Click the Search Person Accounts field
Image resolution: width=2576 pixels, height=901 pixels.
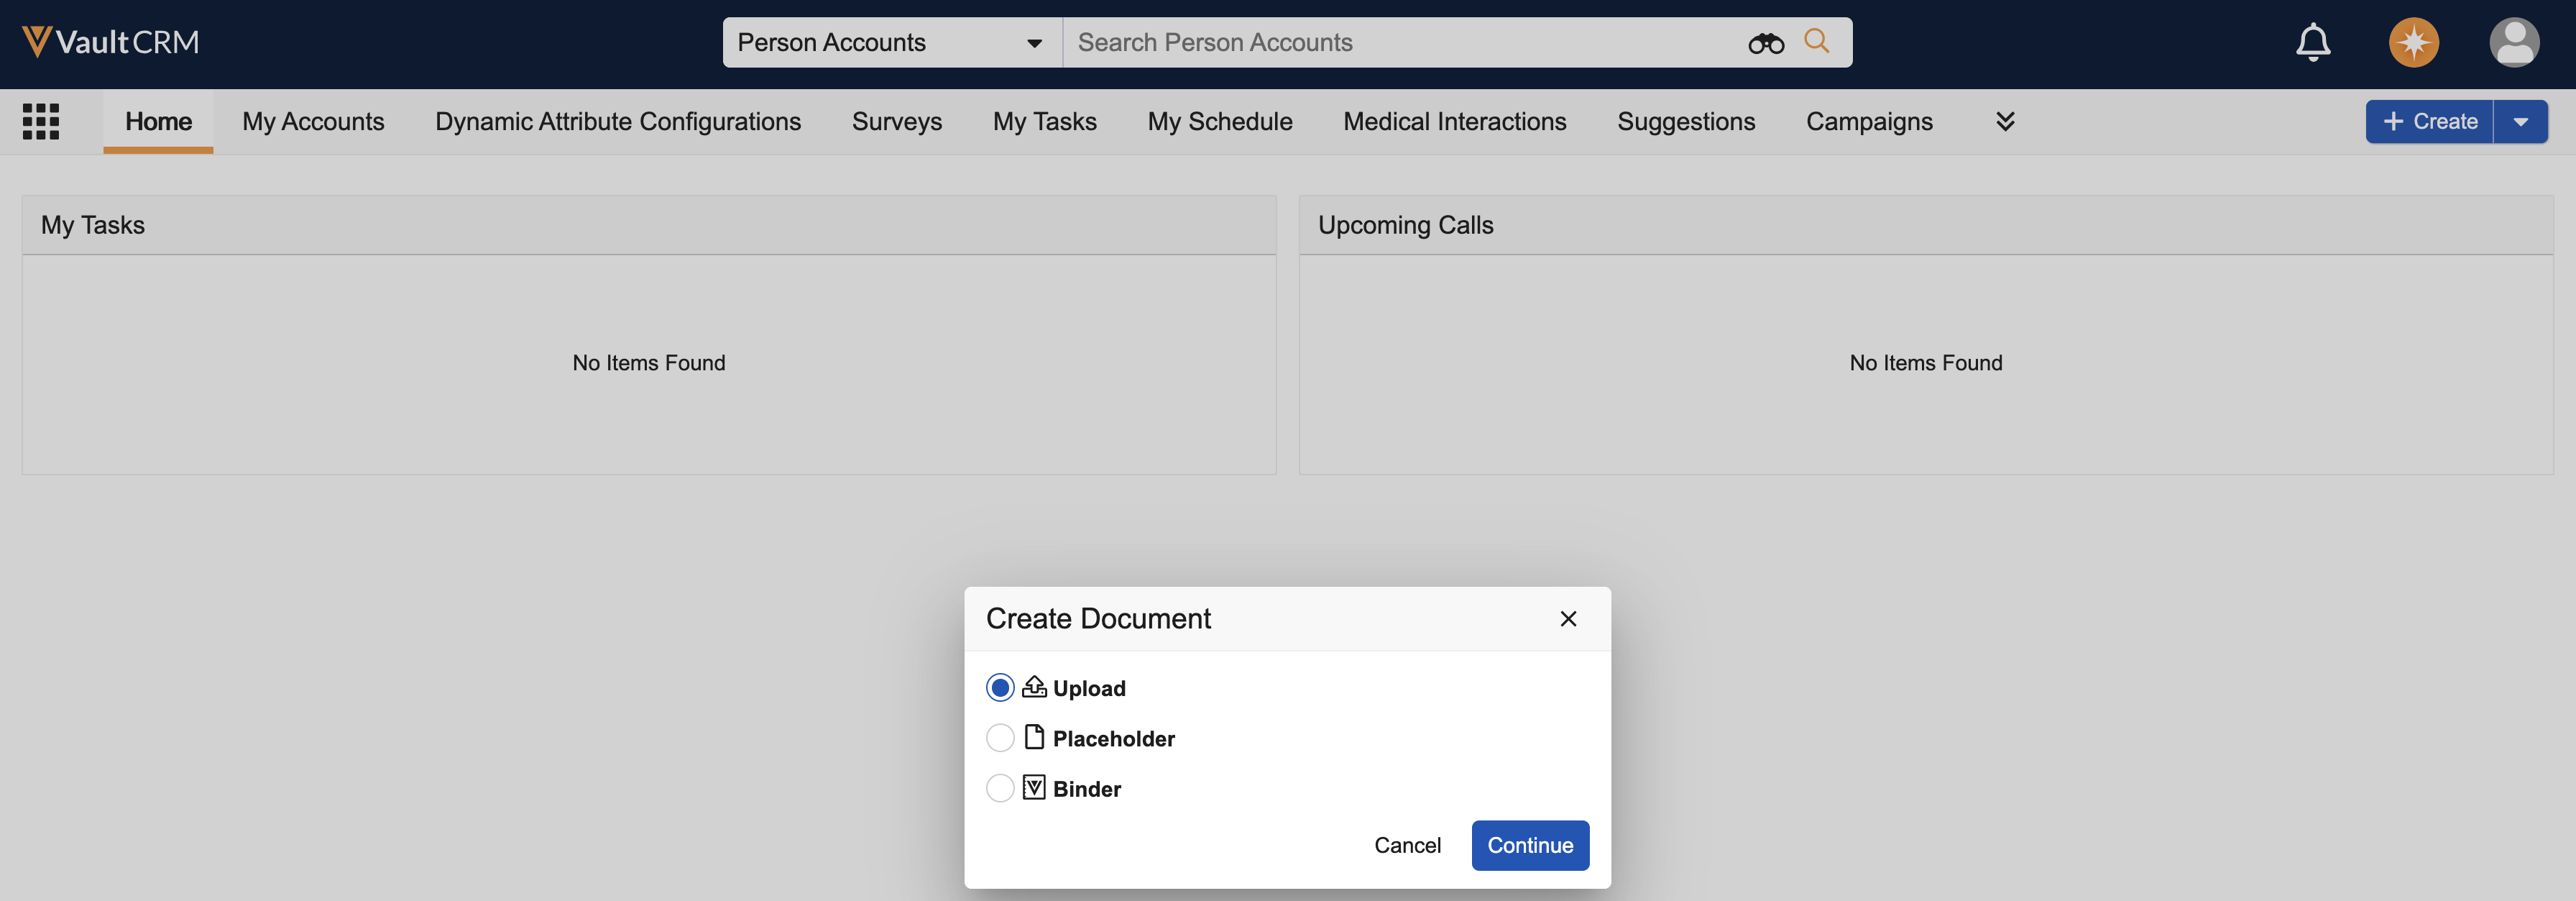click(1400, 42)
